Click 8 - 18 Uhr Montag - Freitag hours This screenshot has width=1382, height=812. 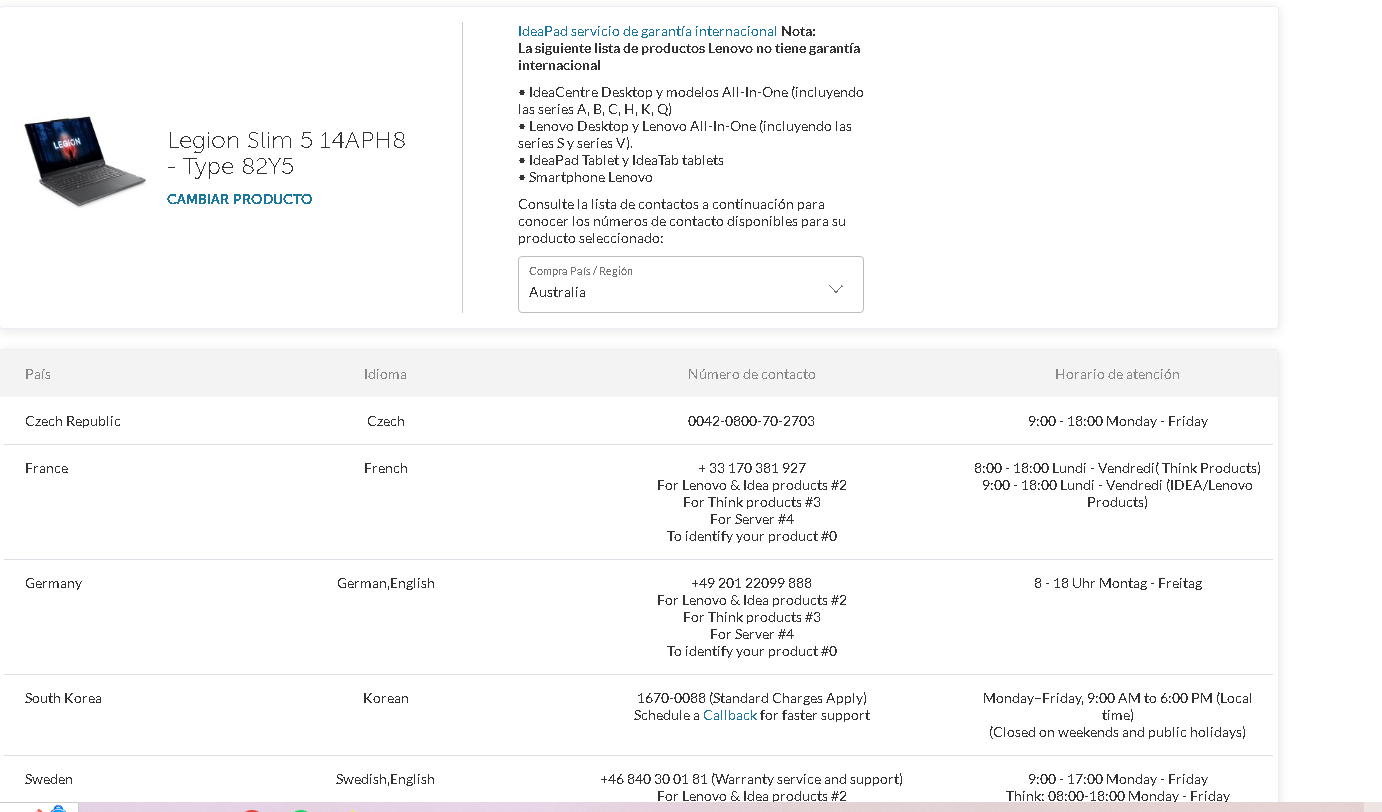pos(1118,583)
